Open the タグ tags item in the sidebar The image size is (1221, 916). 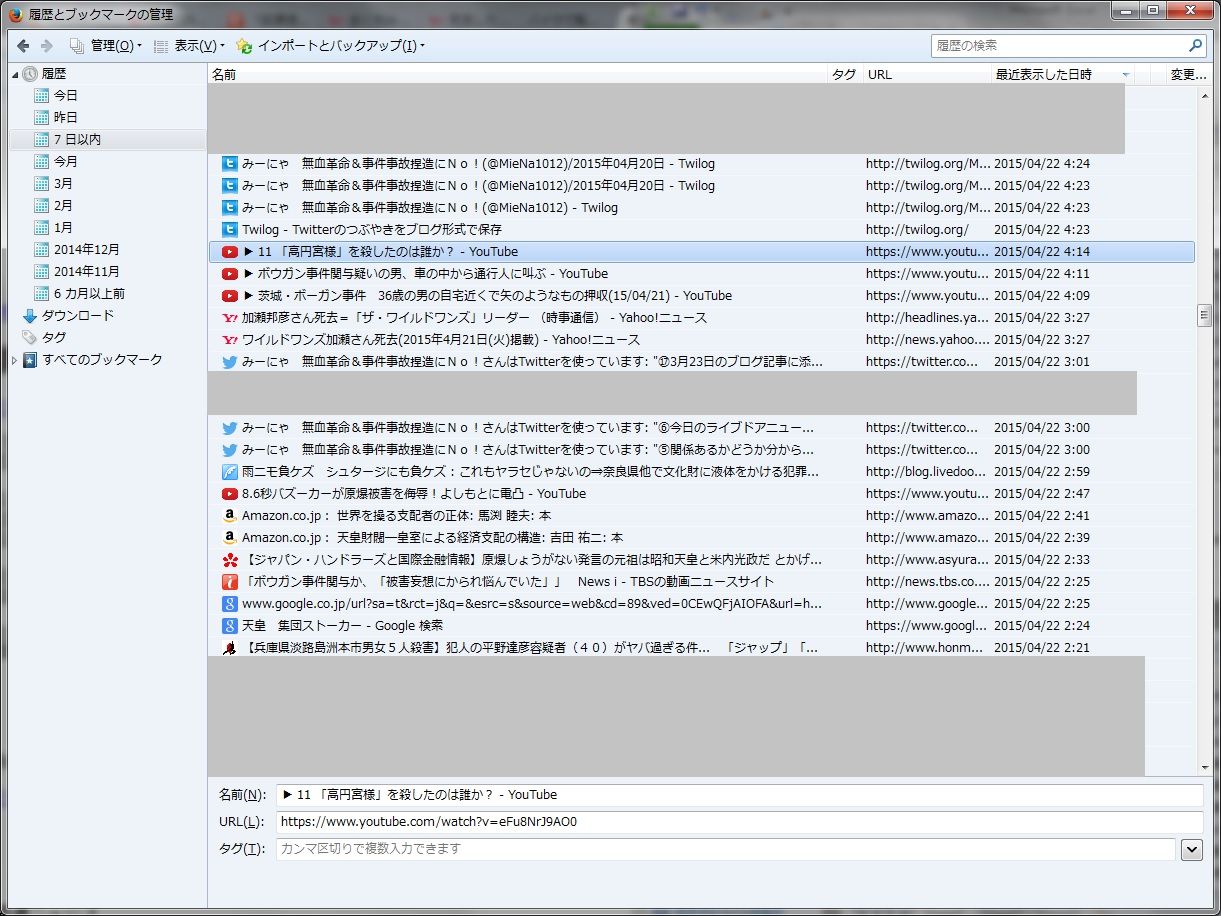click(54, 338)
